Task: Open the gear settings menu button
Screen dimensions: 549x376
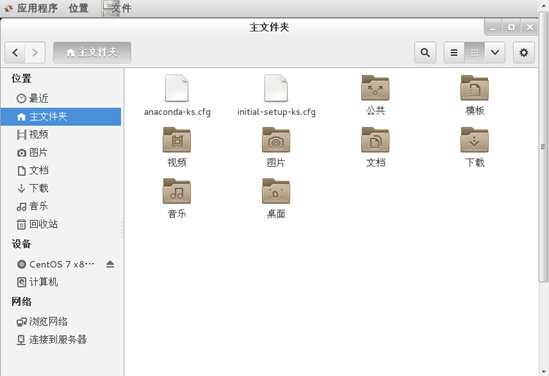Action: point(524,53)
